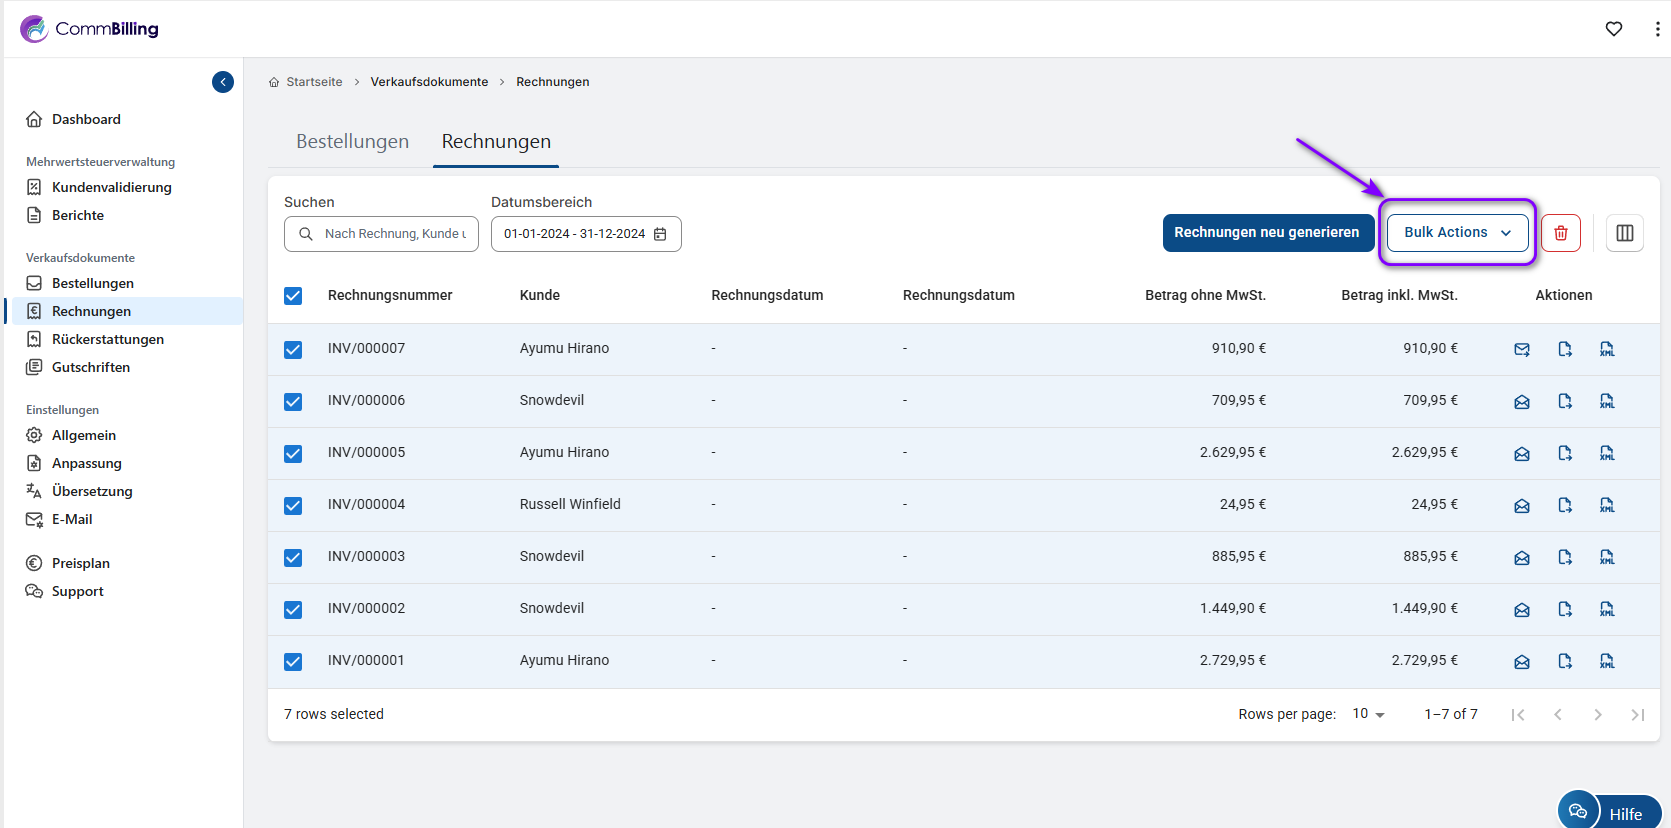Export document for invoice INV/000003

click(1564, 557)
